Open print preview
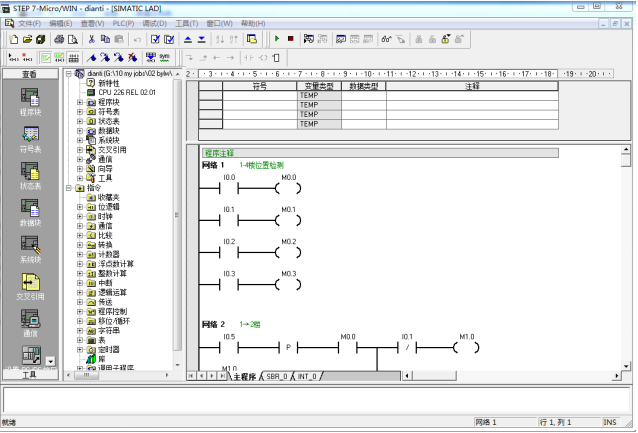Screen dimensions: 638x433 (73, 39)
